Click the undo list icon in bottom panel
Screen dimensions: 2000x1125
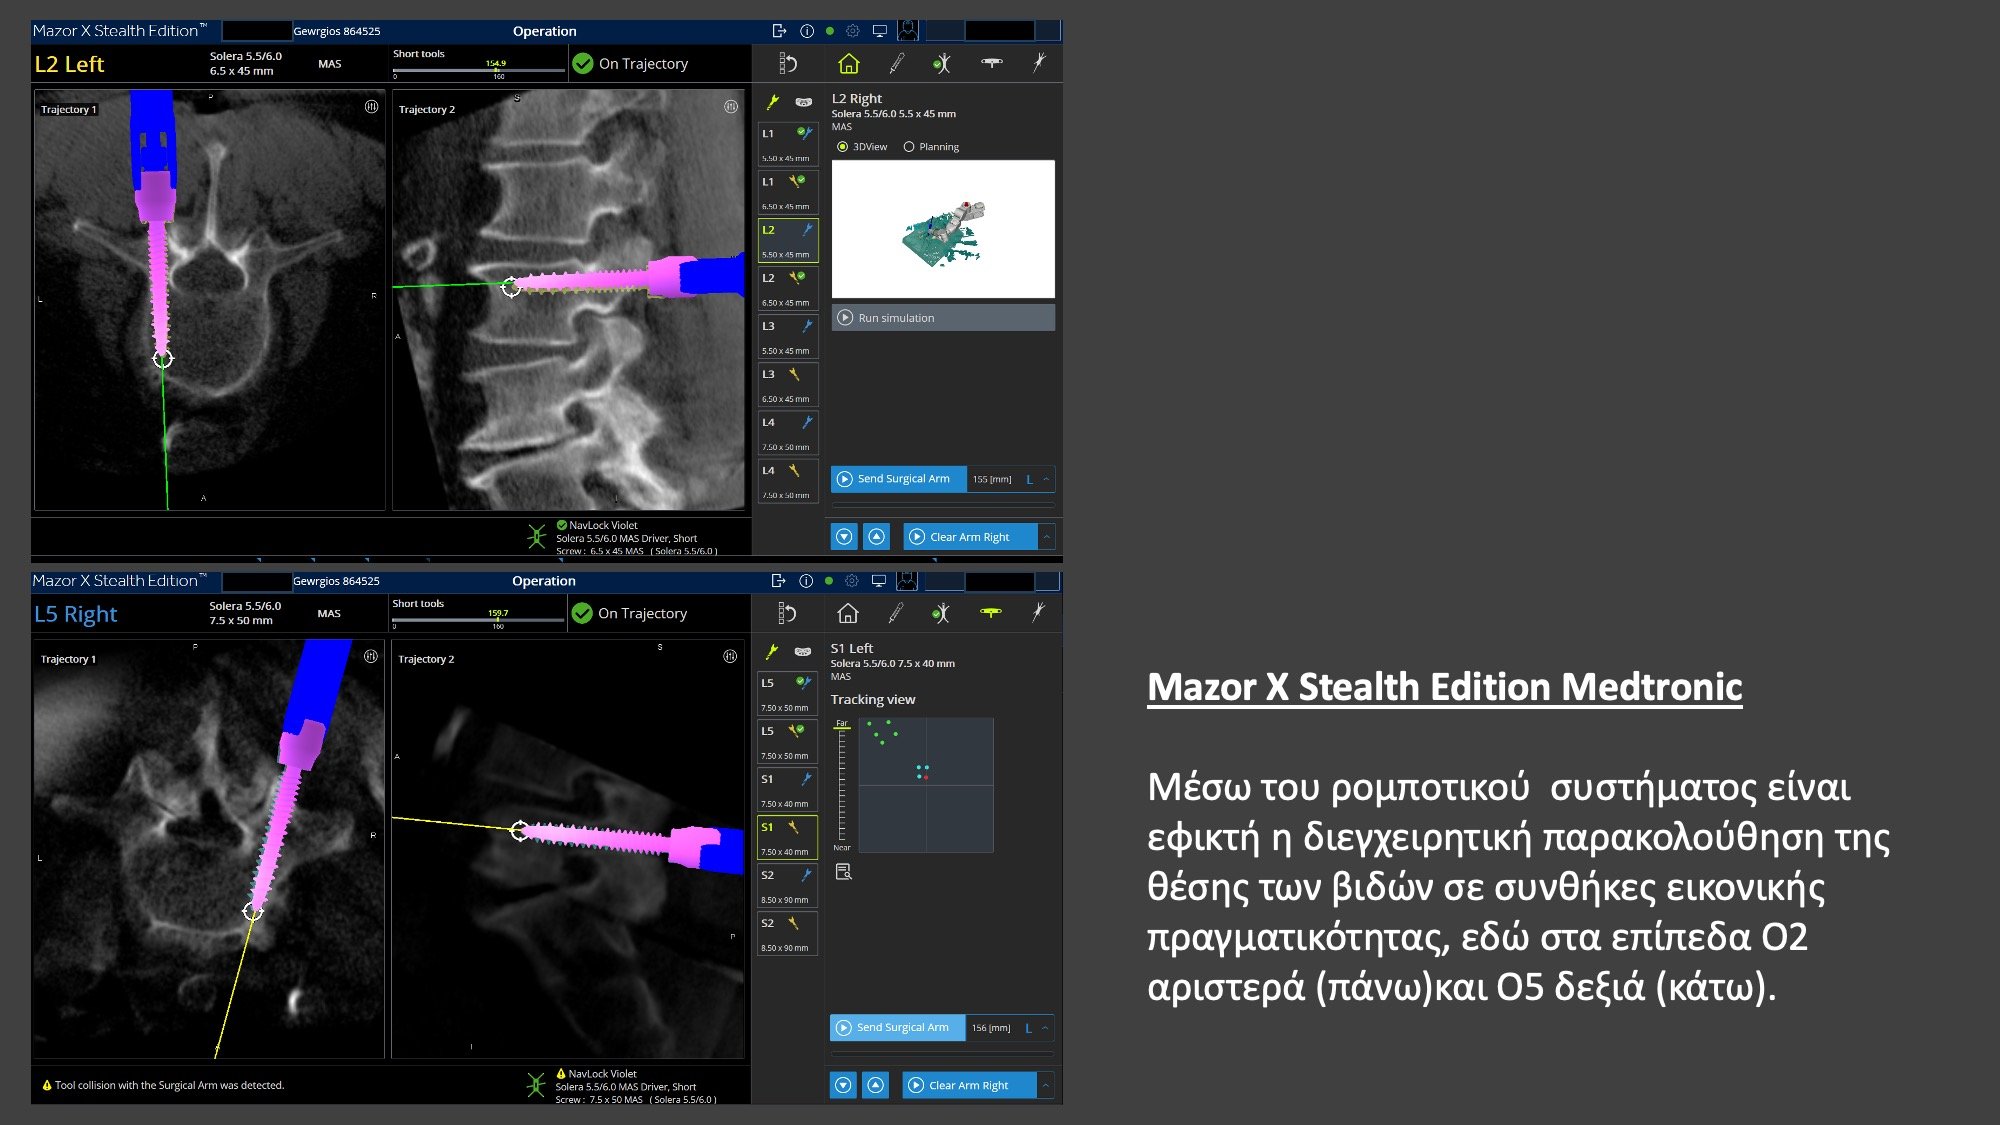[787, 613]
